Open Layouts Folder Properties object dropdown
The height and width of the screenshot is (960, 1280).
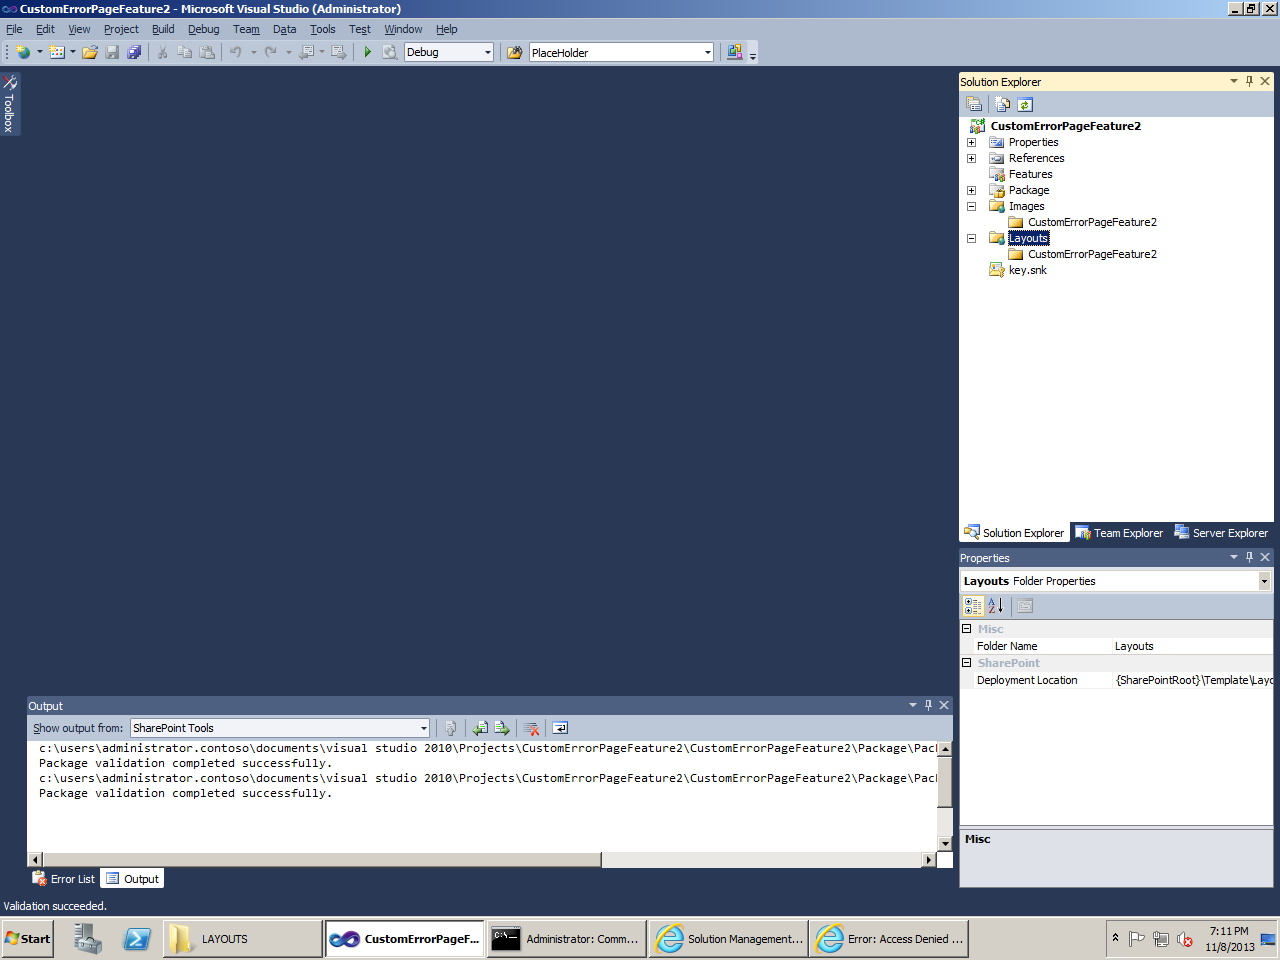tap(1264, 581)
